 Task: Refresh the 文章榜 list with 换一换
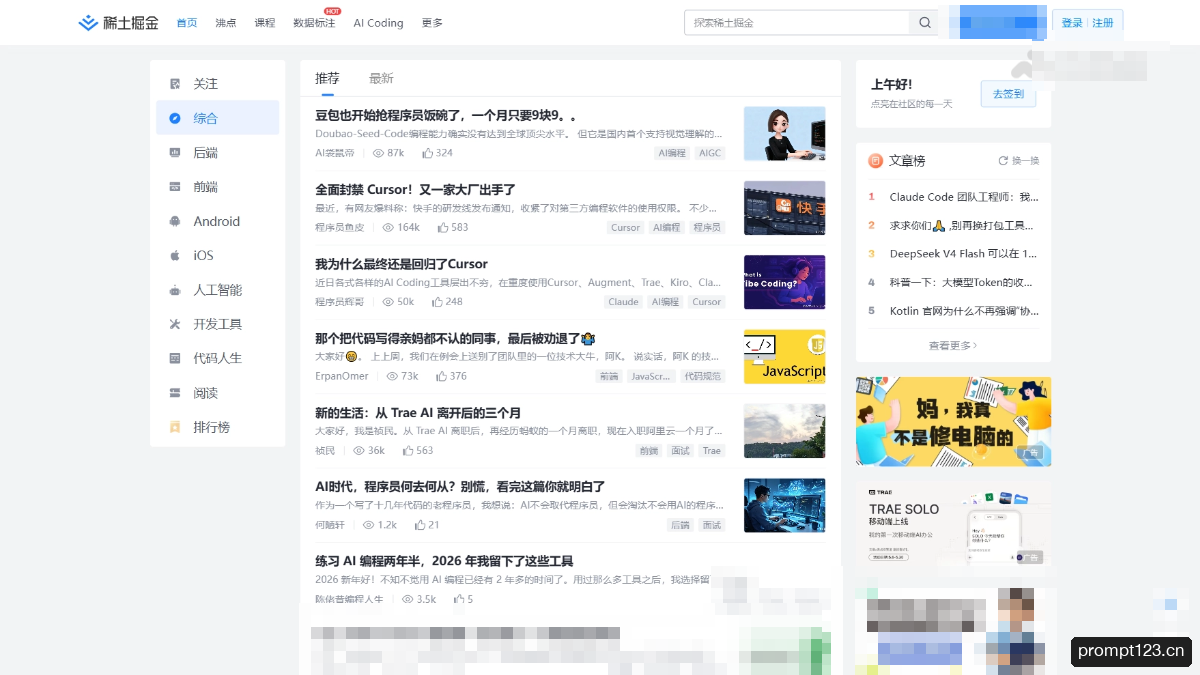click(x=1019, y=160)
